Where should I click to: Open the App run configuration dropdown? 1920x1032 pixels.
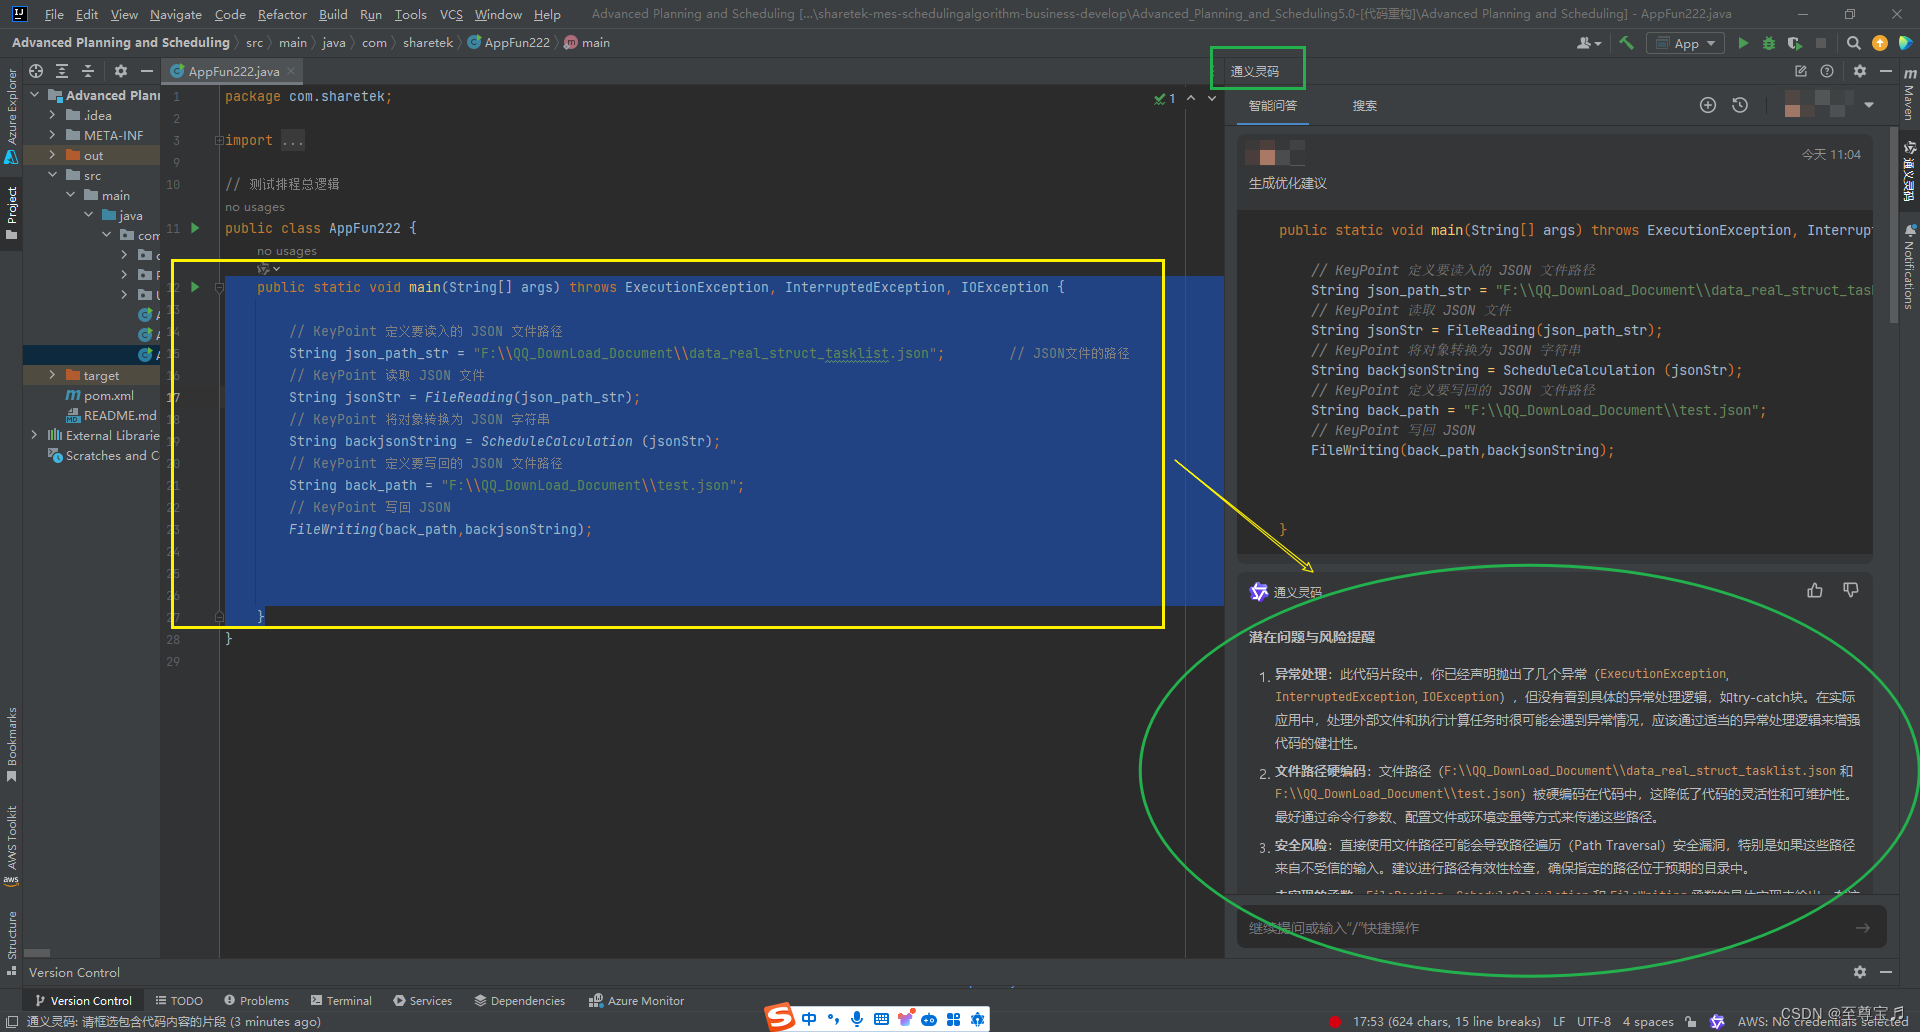pos(1686,43)
